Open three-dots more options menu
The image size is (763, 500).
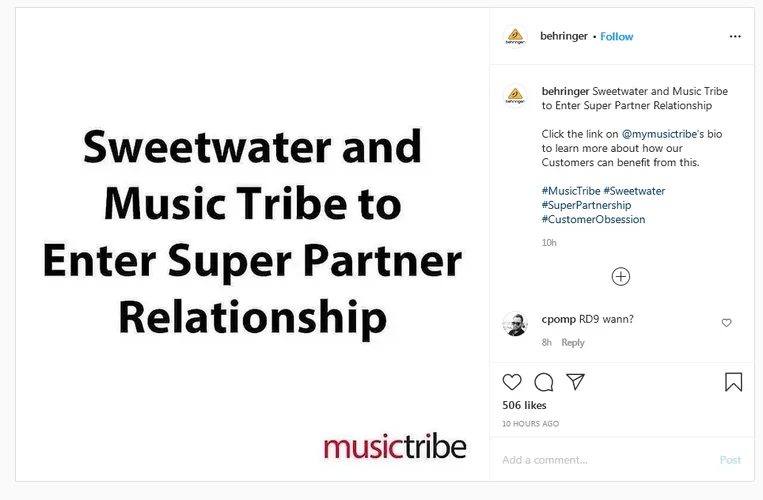735,36
